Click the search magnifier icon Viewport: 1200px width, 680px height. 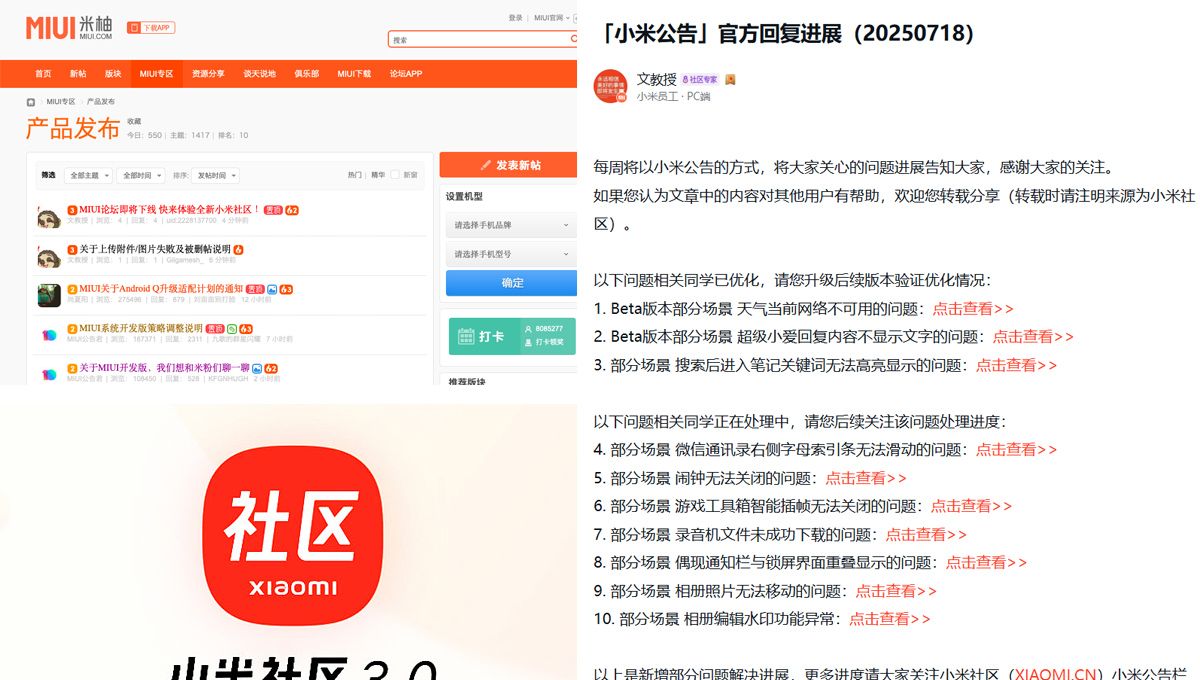coord(572,40)
